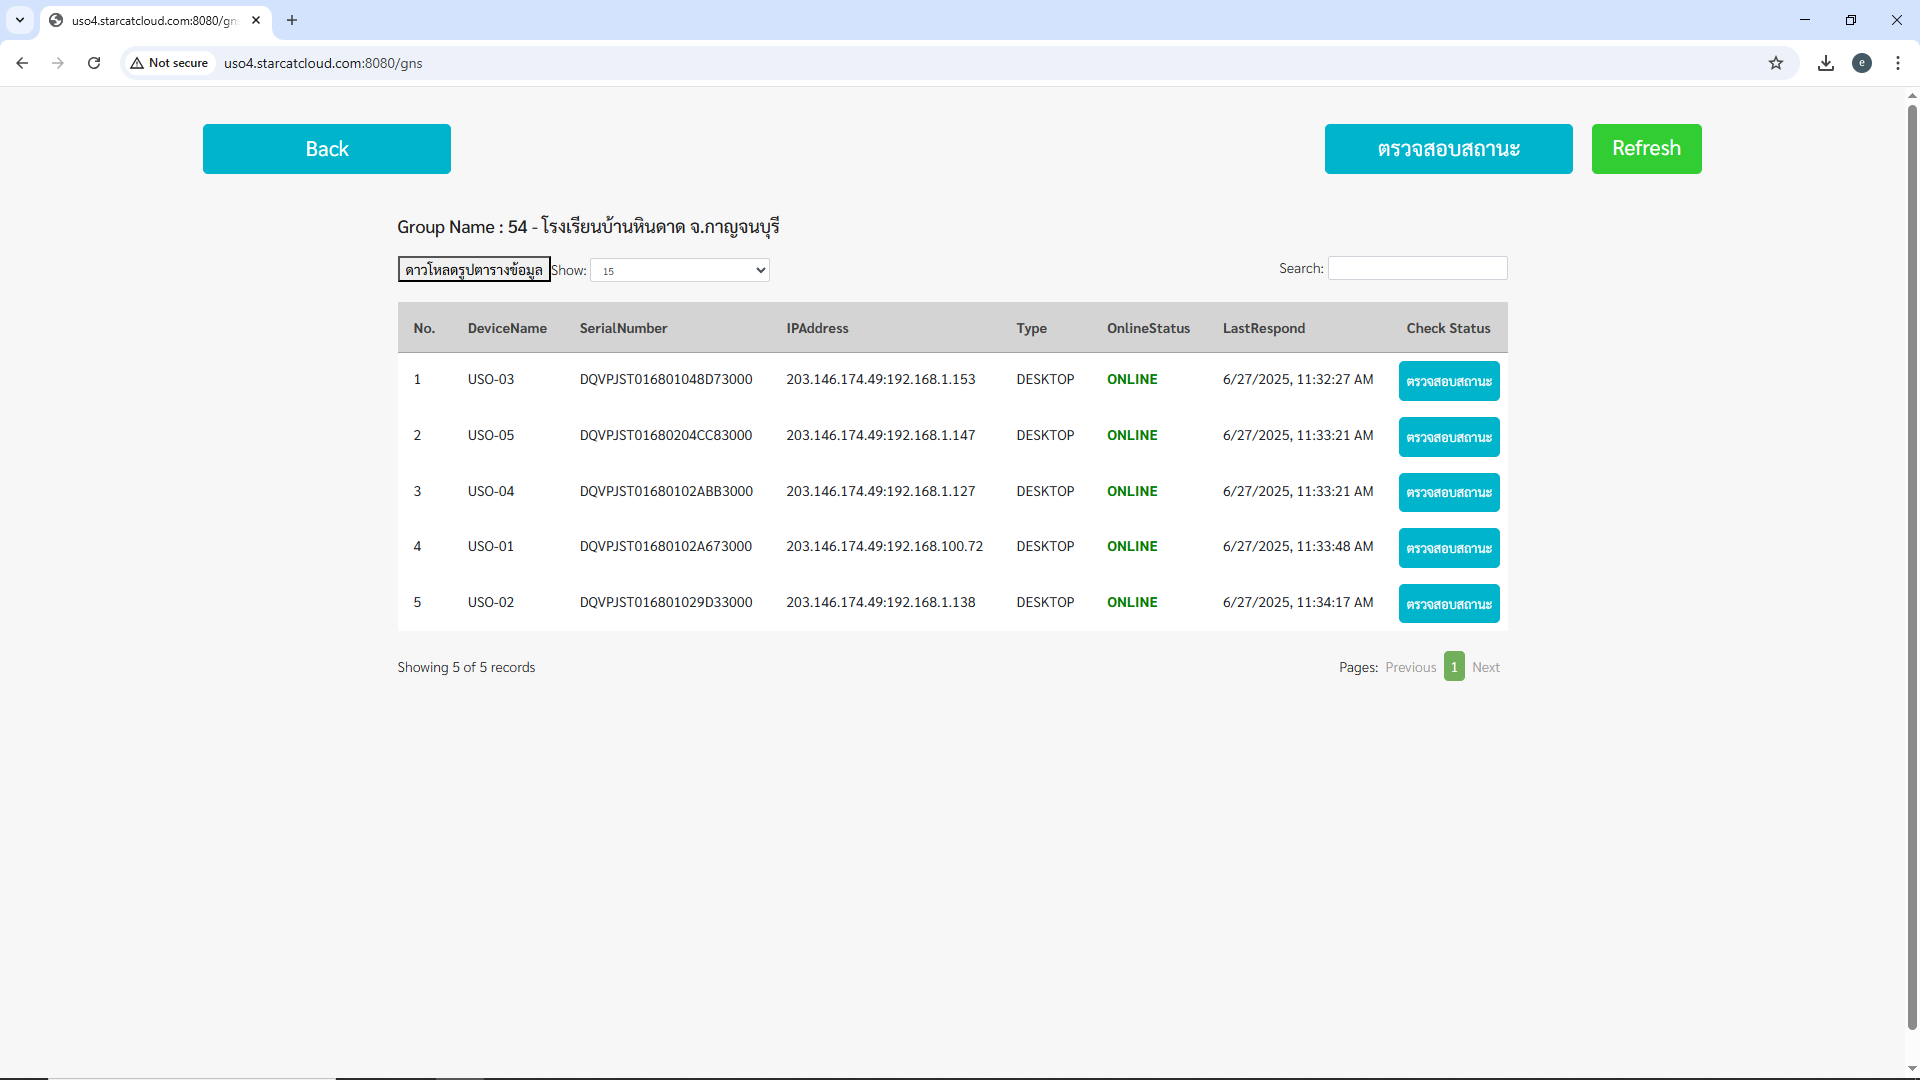The image size is (1920, 1080).
Task: Click the Back button
Action: pos(327,149)
